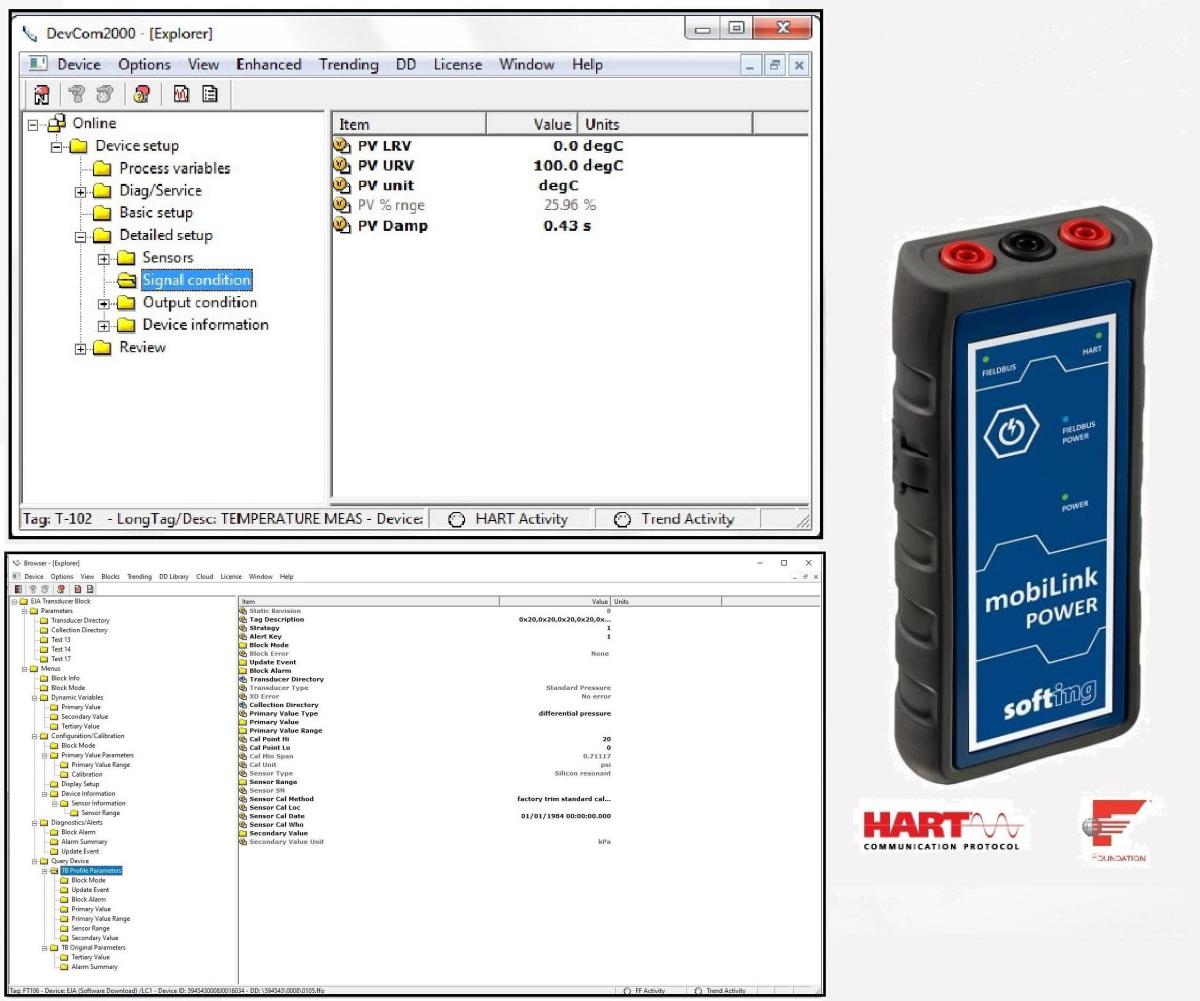Open the Enhanced menu in DevCom2000
The image size is (1200, 1001).
pos(268,64)
